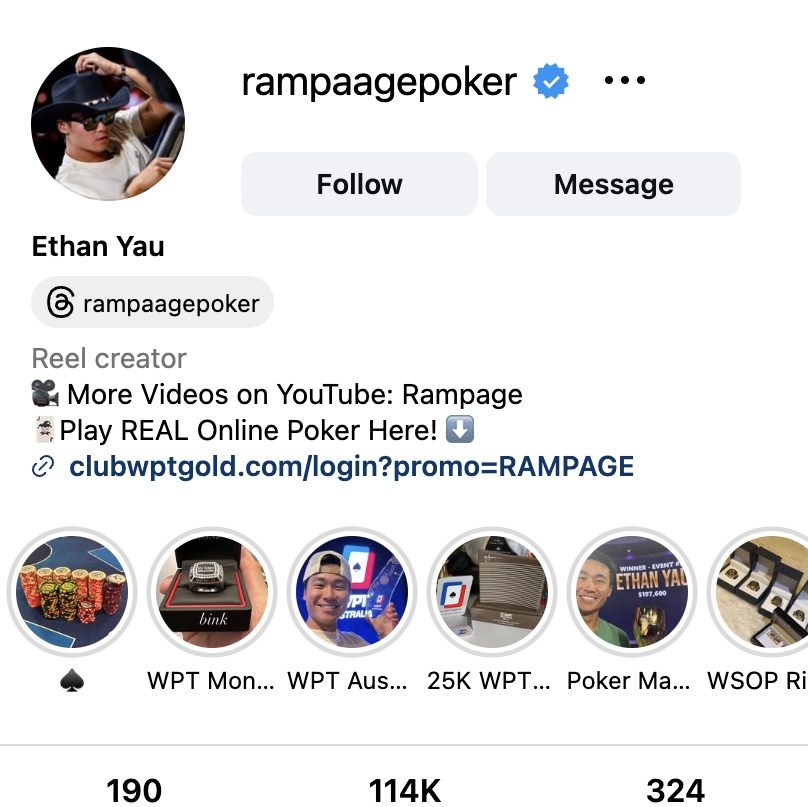Click the chain link icon beside URL

coord(43,466)
